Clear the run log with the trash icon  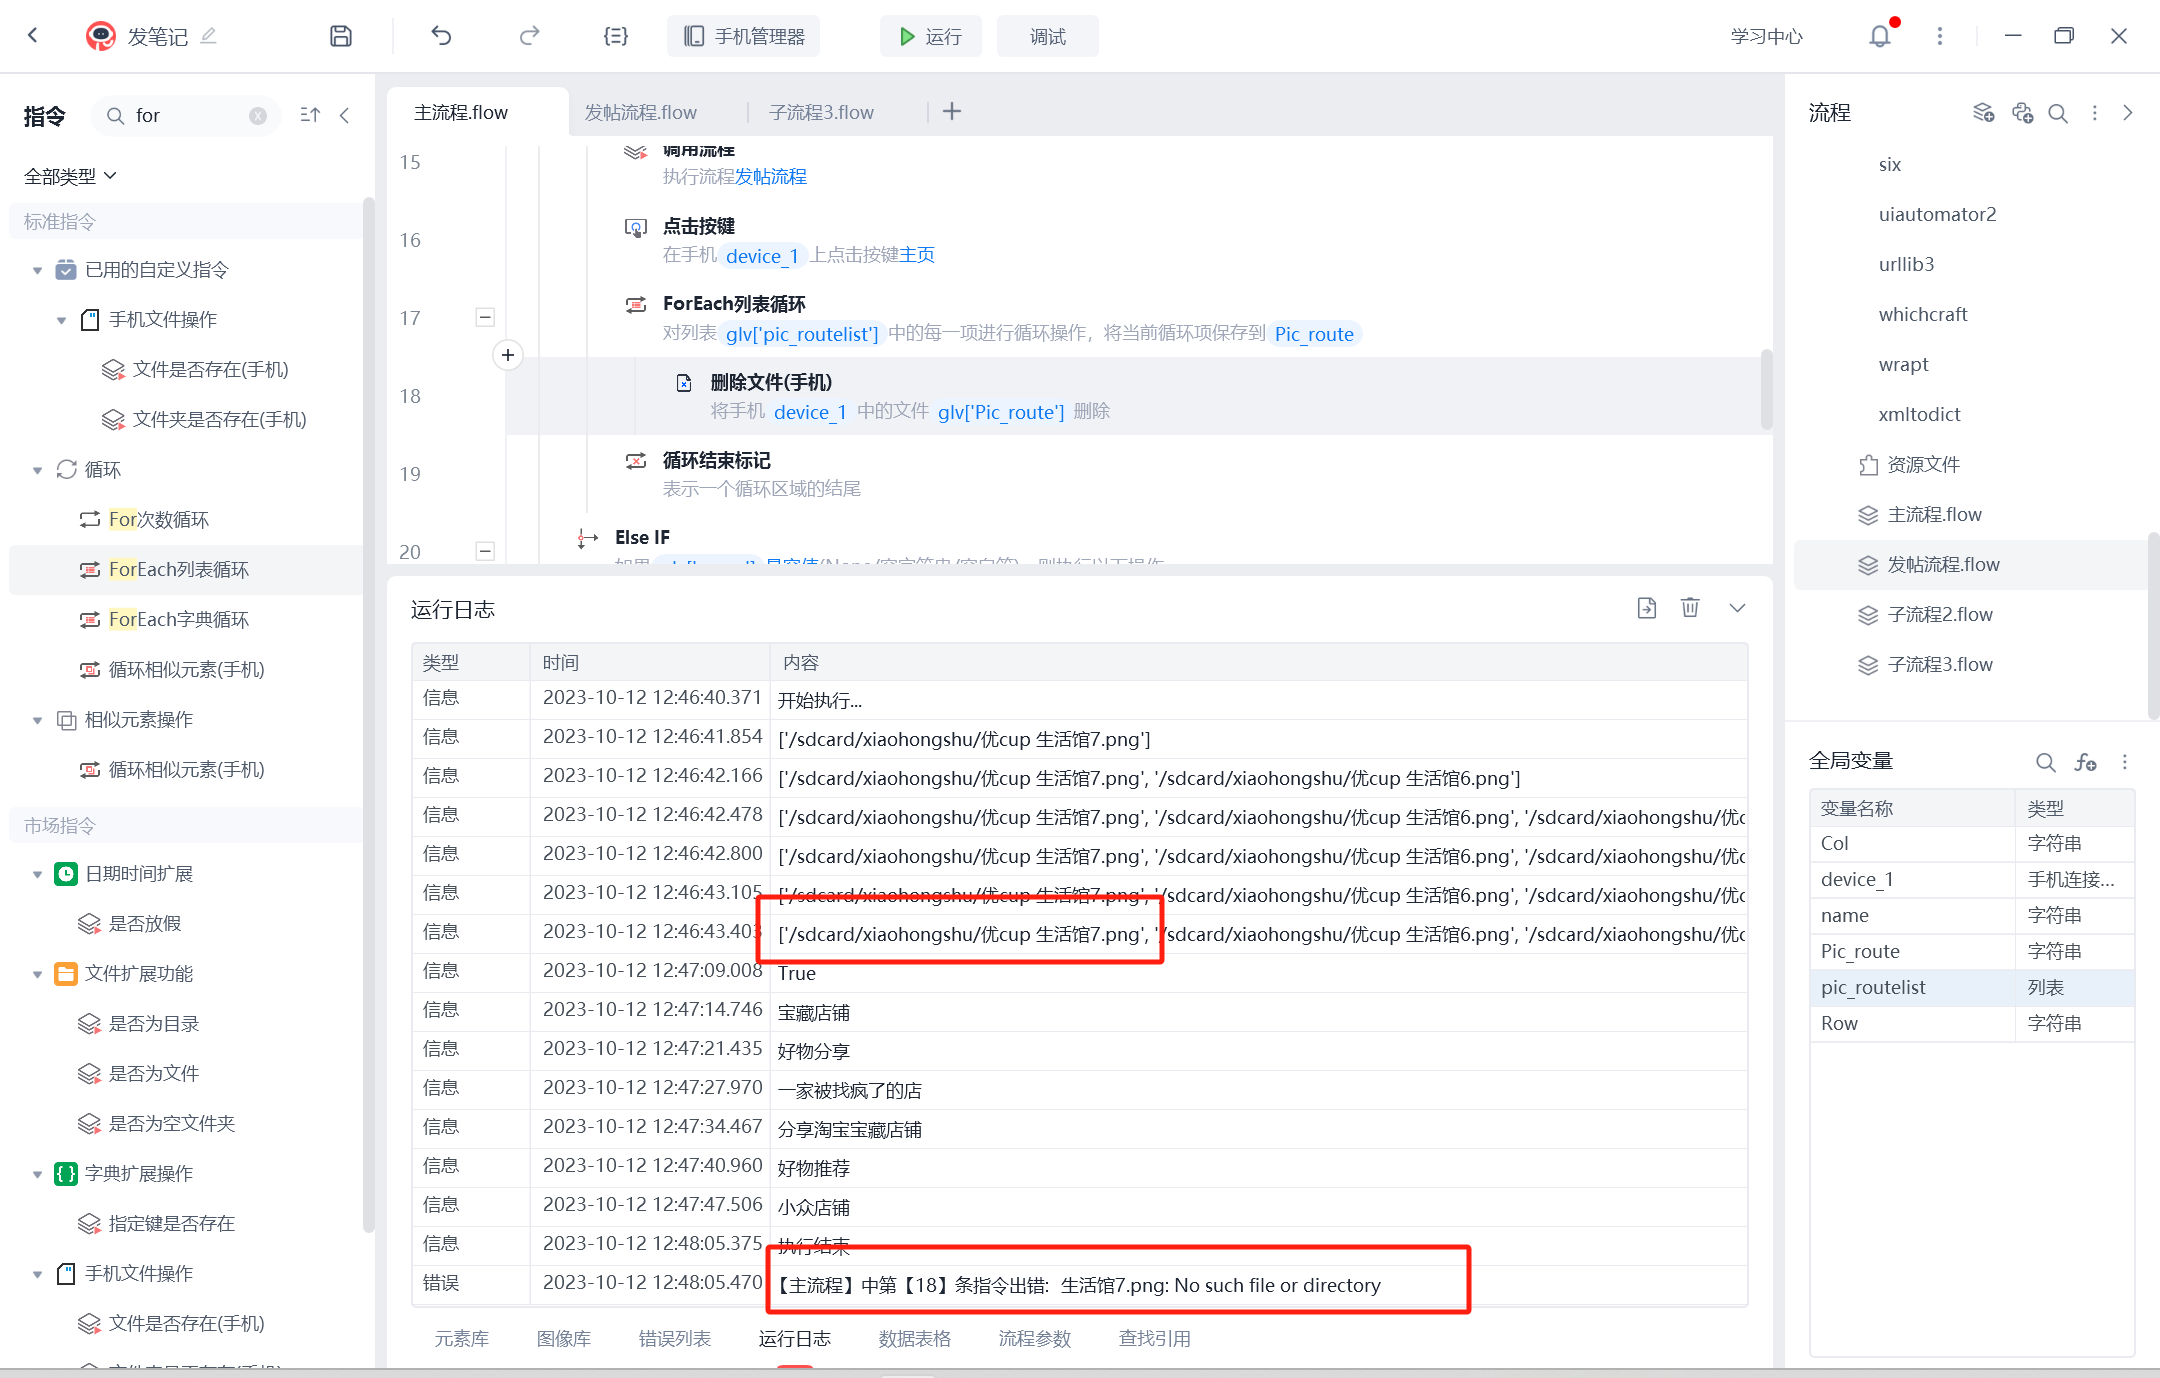coord(1690,607)
